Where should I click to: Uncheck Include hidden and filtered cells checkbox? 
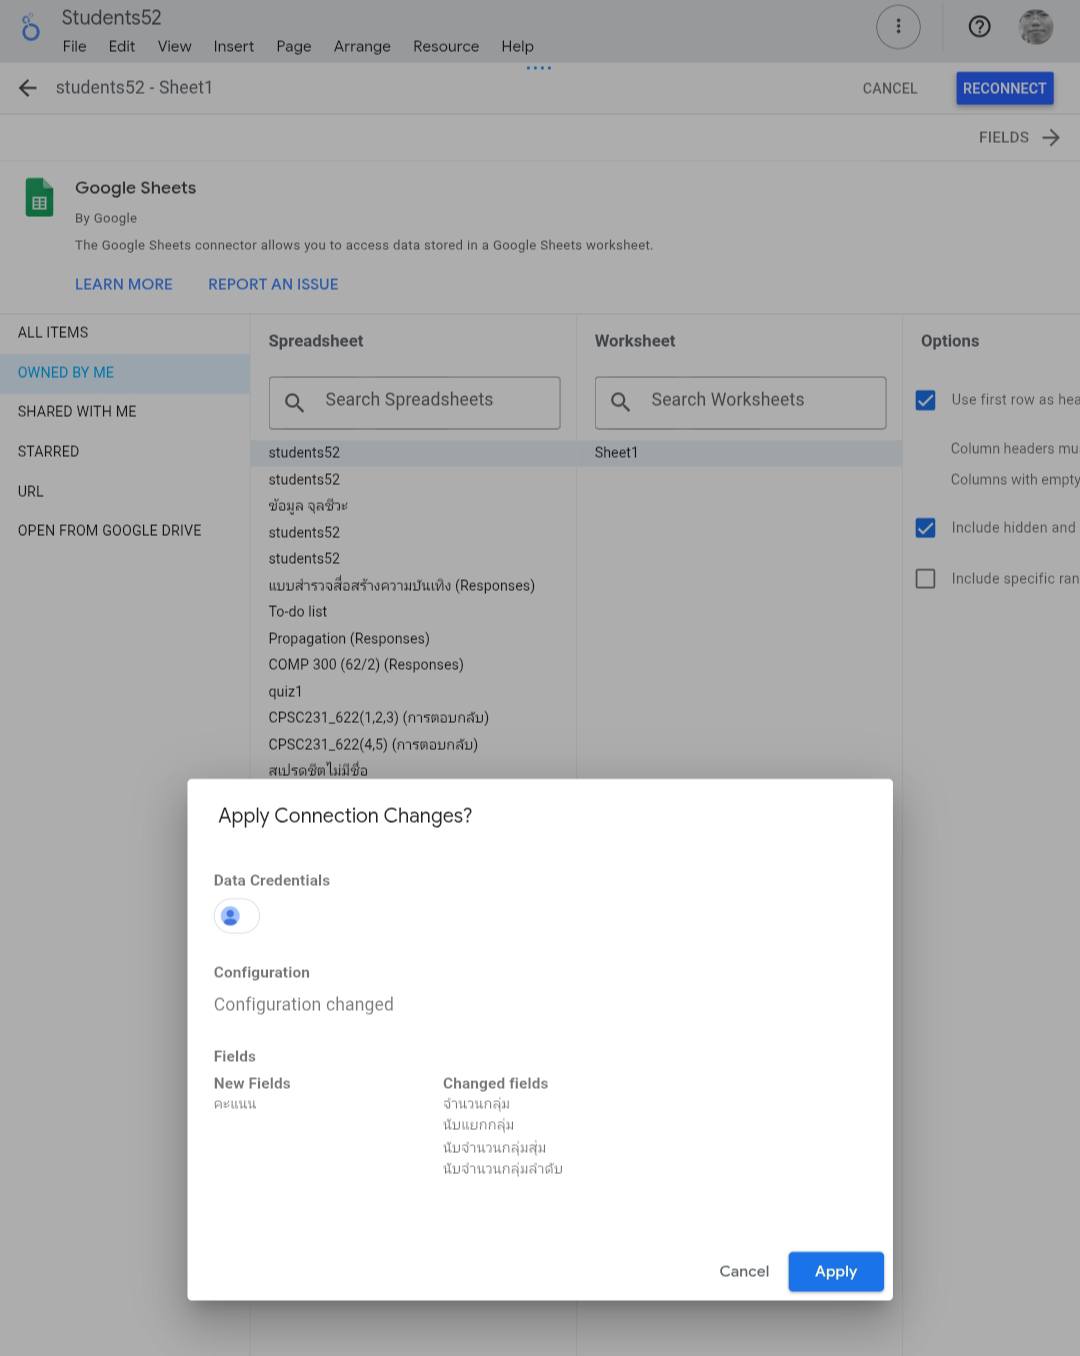click(926, 528)
